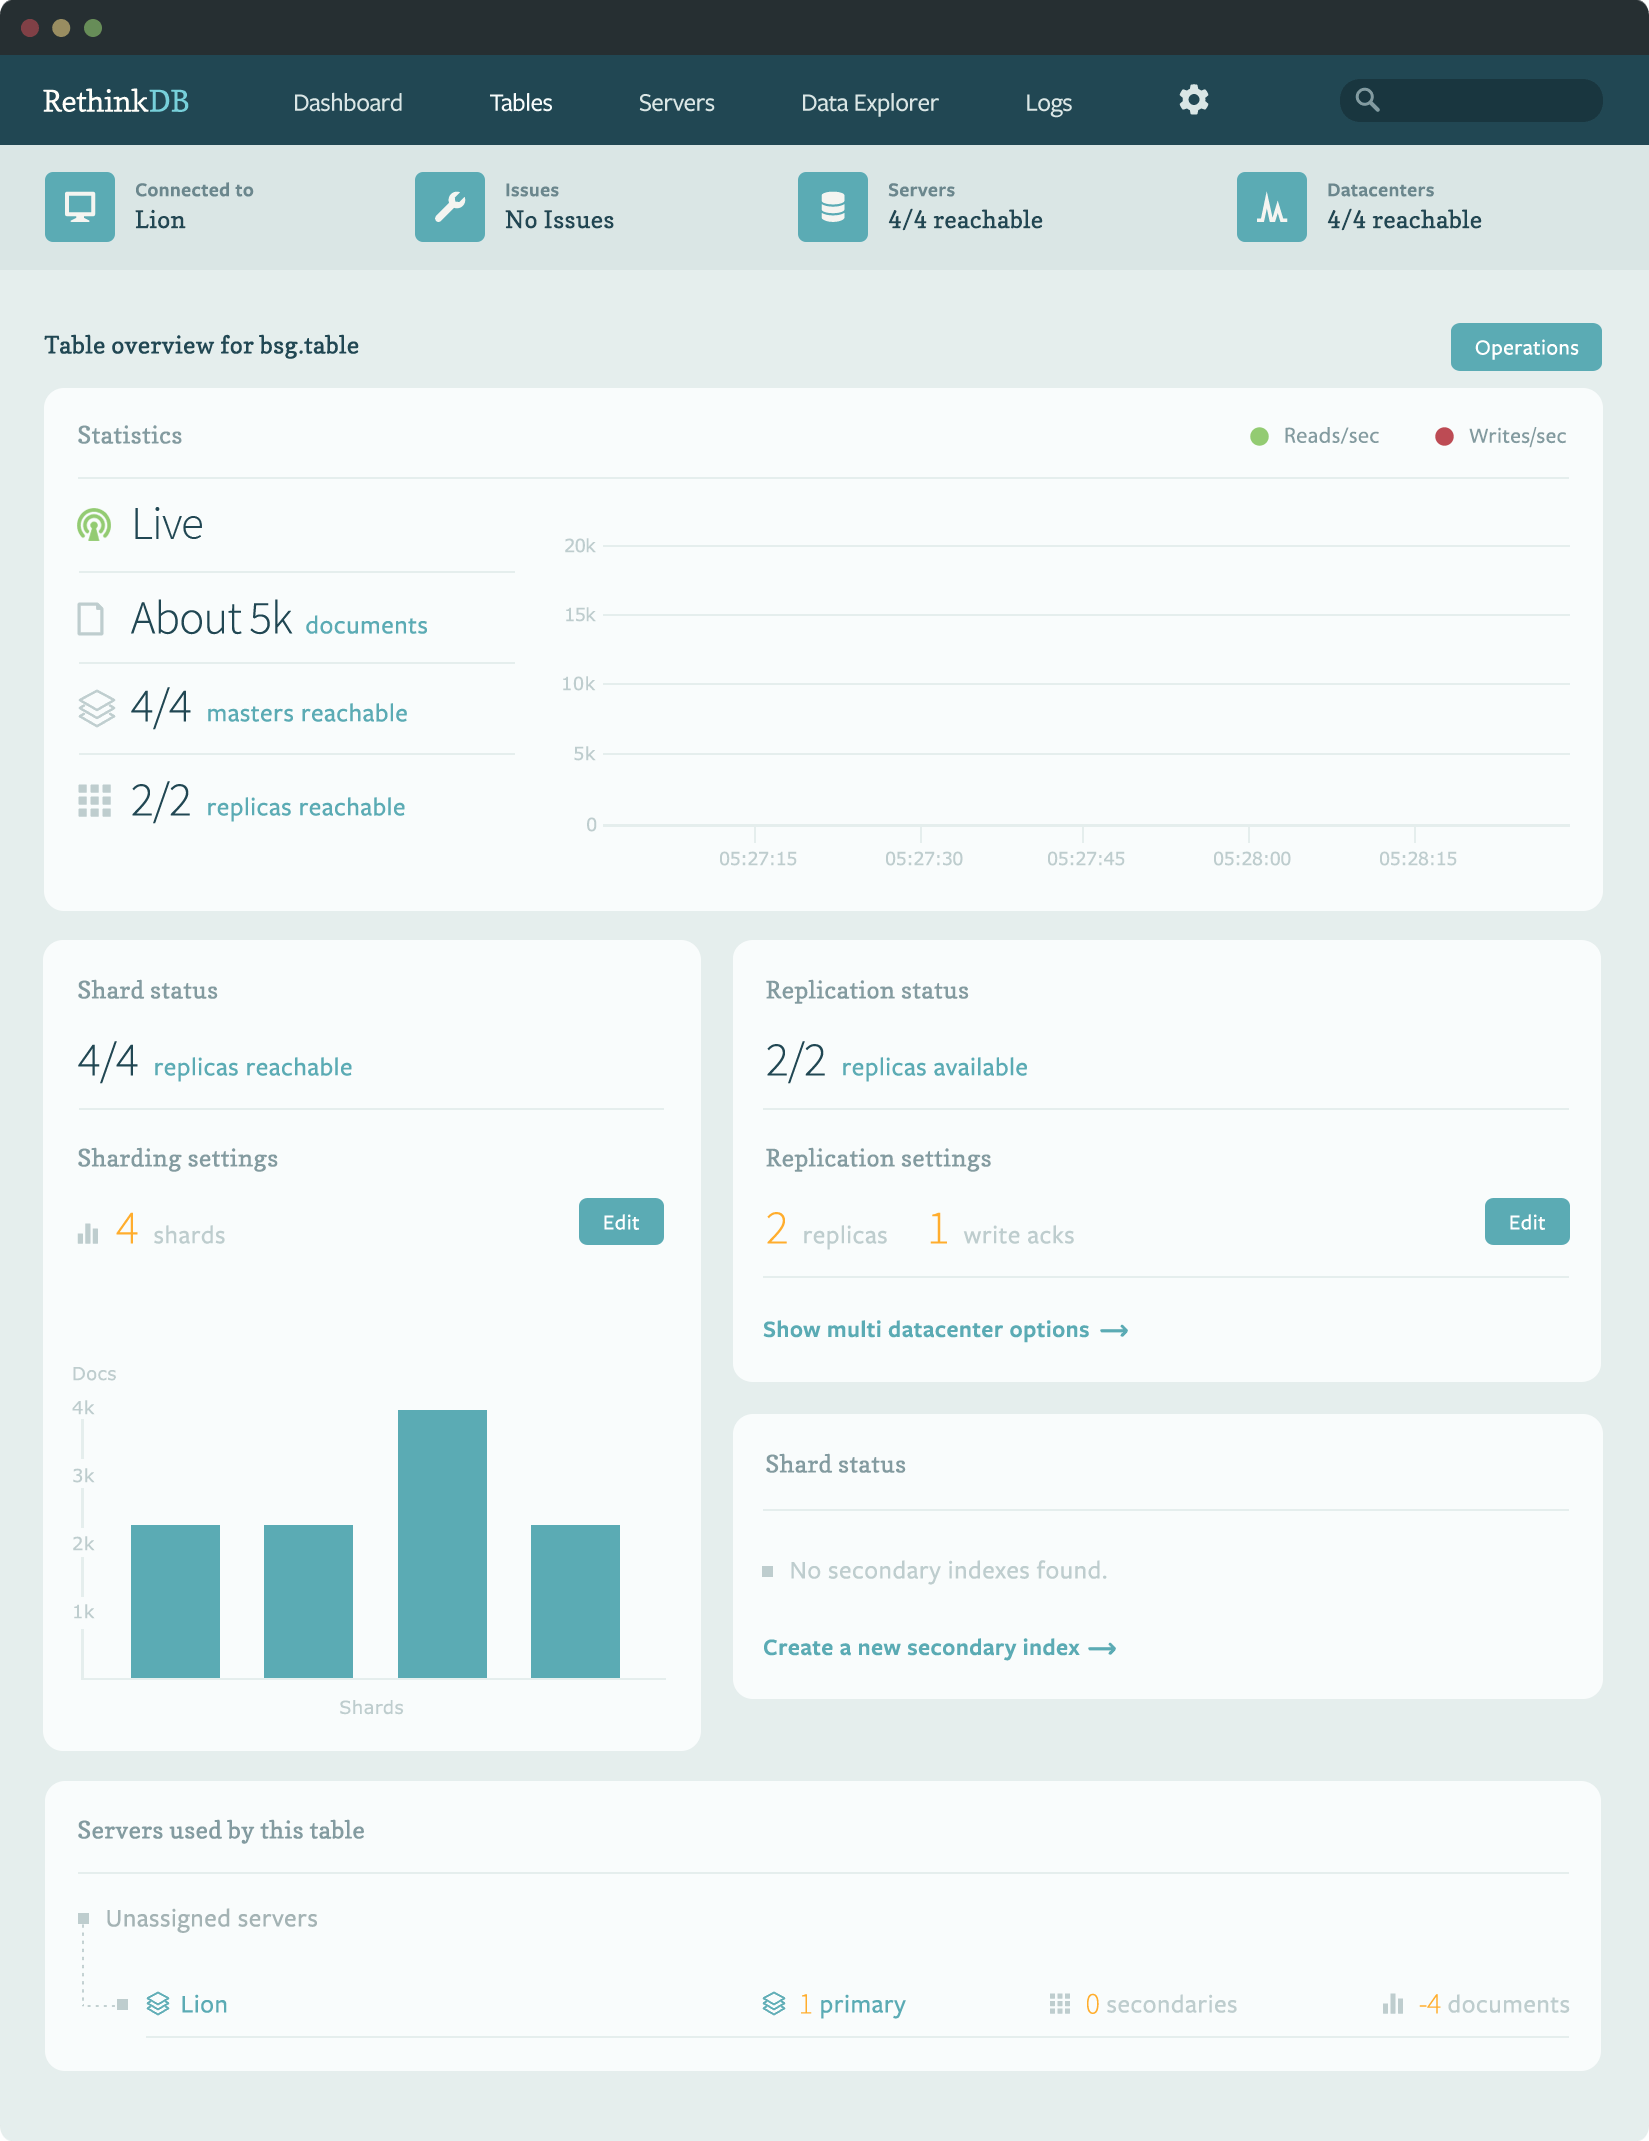Click the Issues wrench icon
Viewport: 1649px width, 2141px height.
click(x=450, y=207)
